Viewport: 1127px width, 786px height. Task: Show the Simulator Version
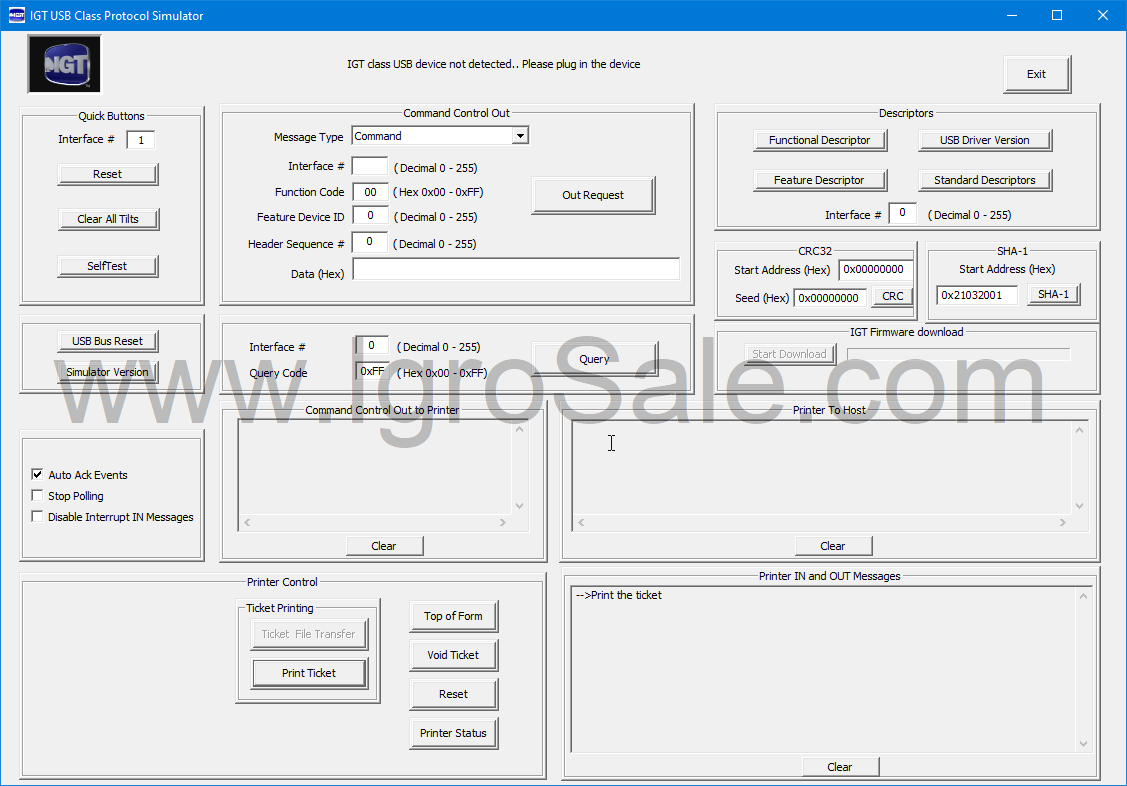tap(107, 371)
